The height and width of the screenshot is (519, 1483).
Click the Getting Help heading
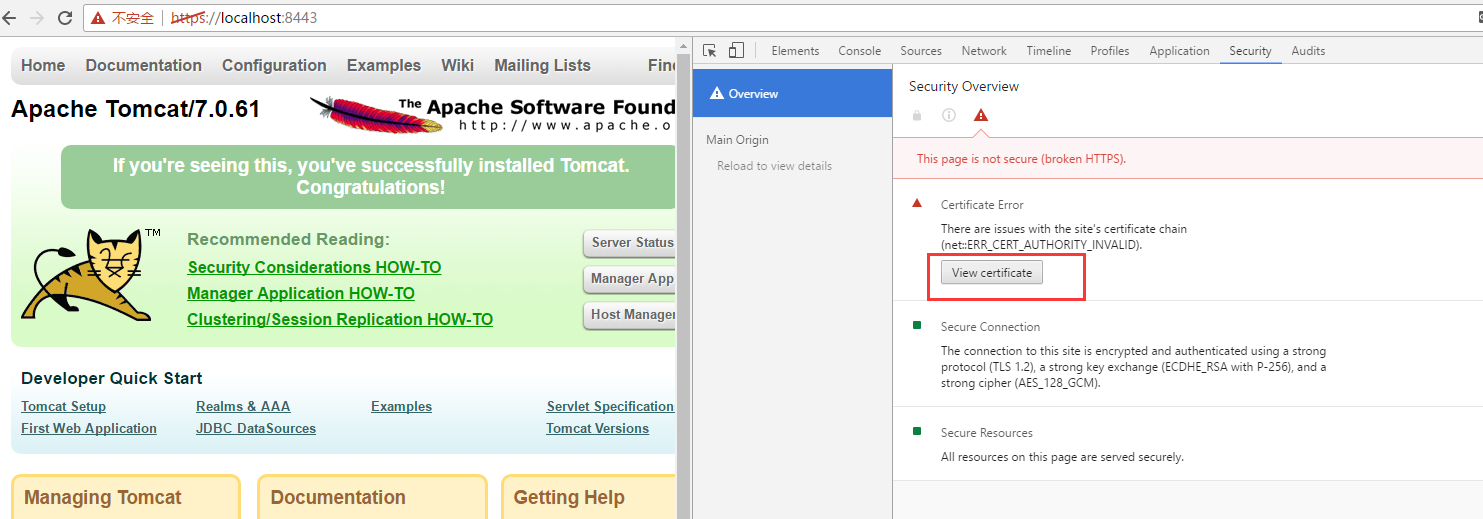[569, 497]
